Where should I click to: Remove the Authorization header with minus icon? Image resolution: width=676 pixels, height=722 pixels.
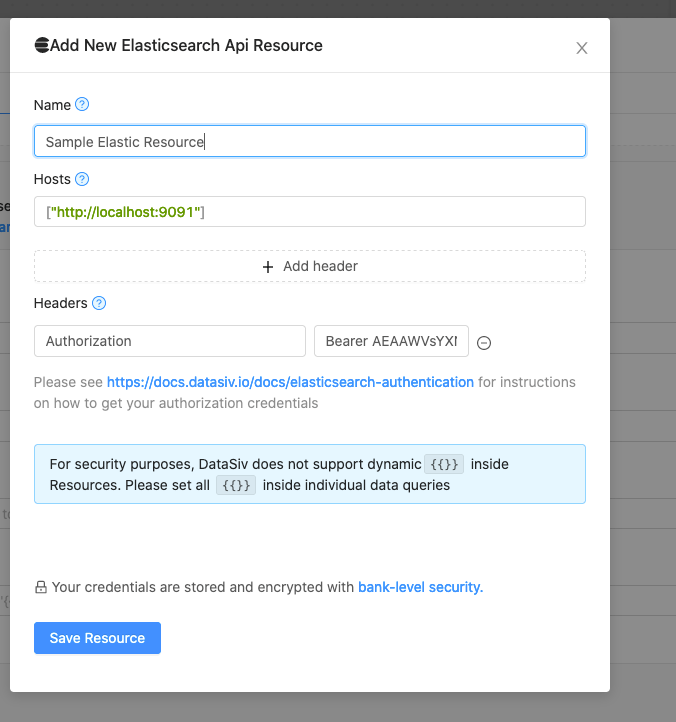pyautogui.click(x=484, y=343)
